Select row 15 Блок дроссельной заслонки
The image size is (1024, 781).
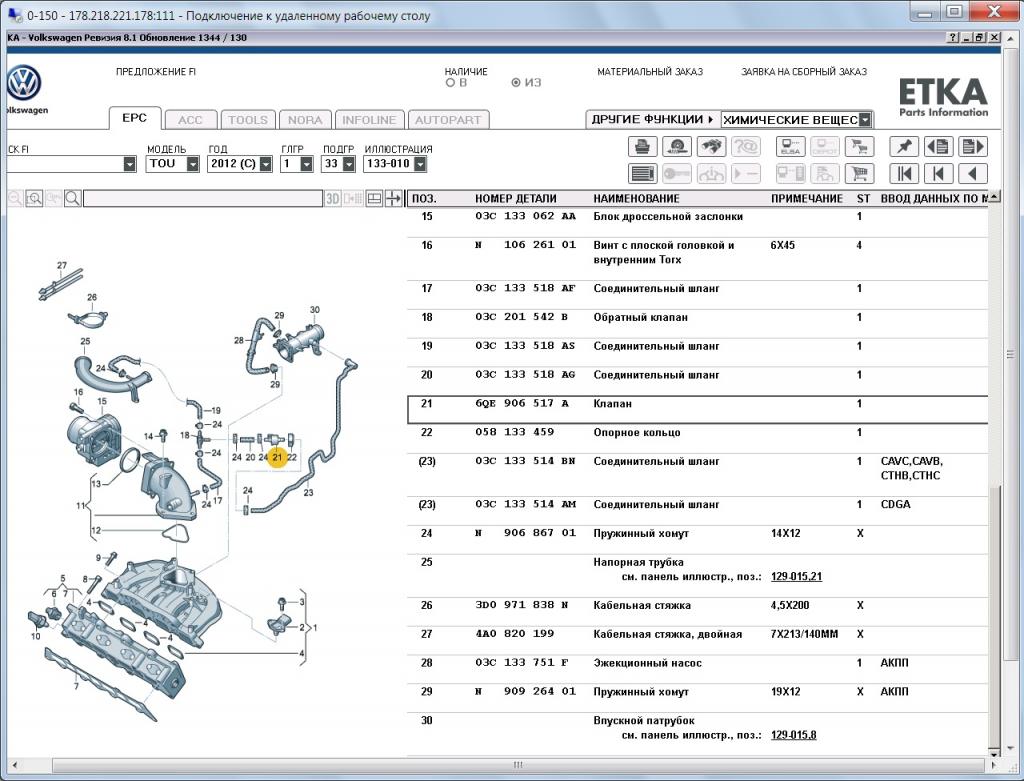[697, 222]
